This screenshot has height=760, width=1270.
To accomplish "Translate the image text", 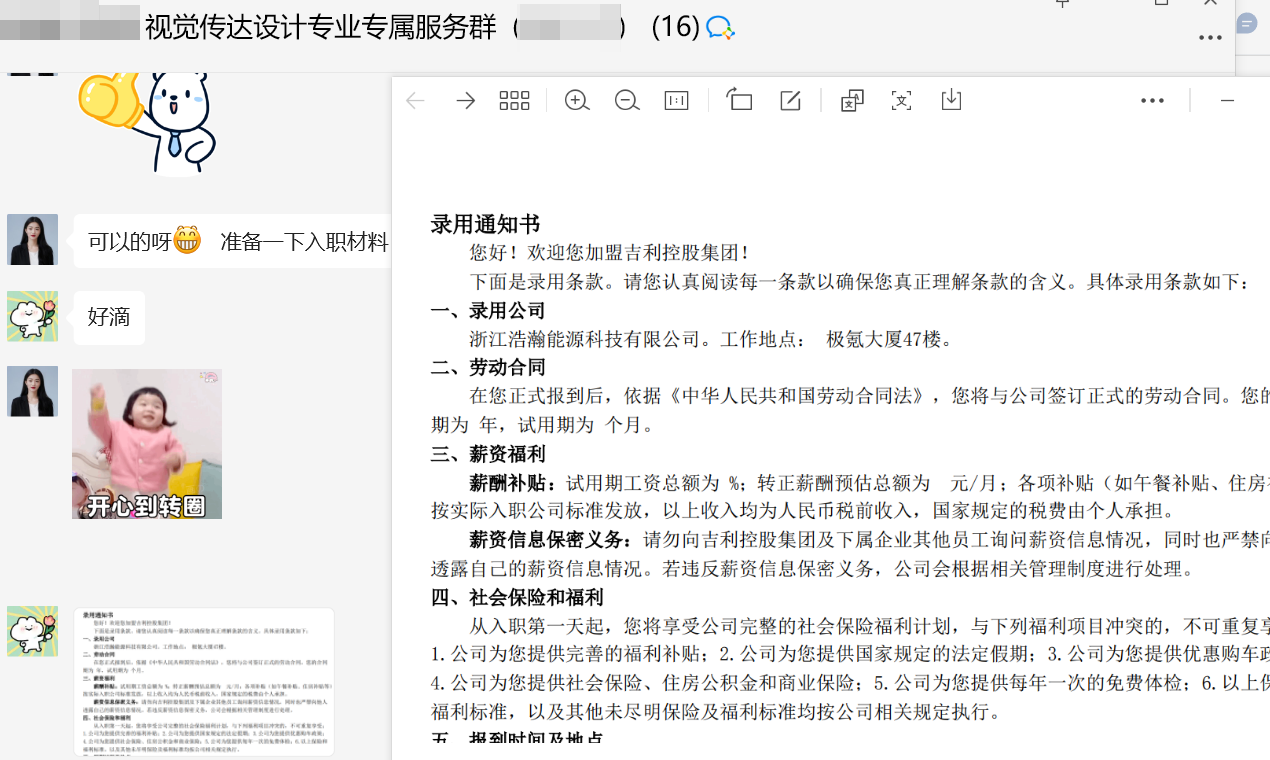I will tap(852, 101).
